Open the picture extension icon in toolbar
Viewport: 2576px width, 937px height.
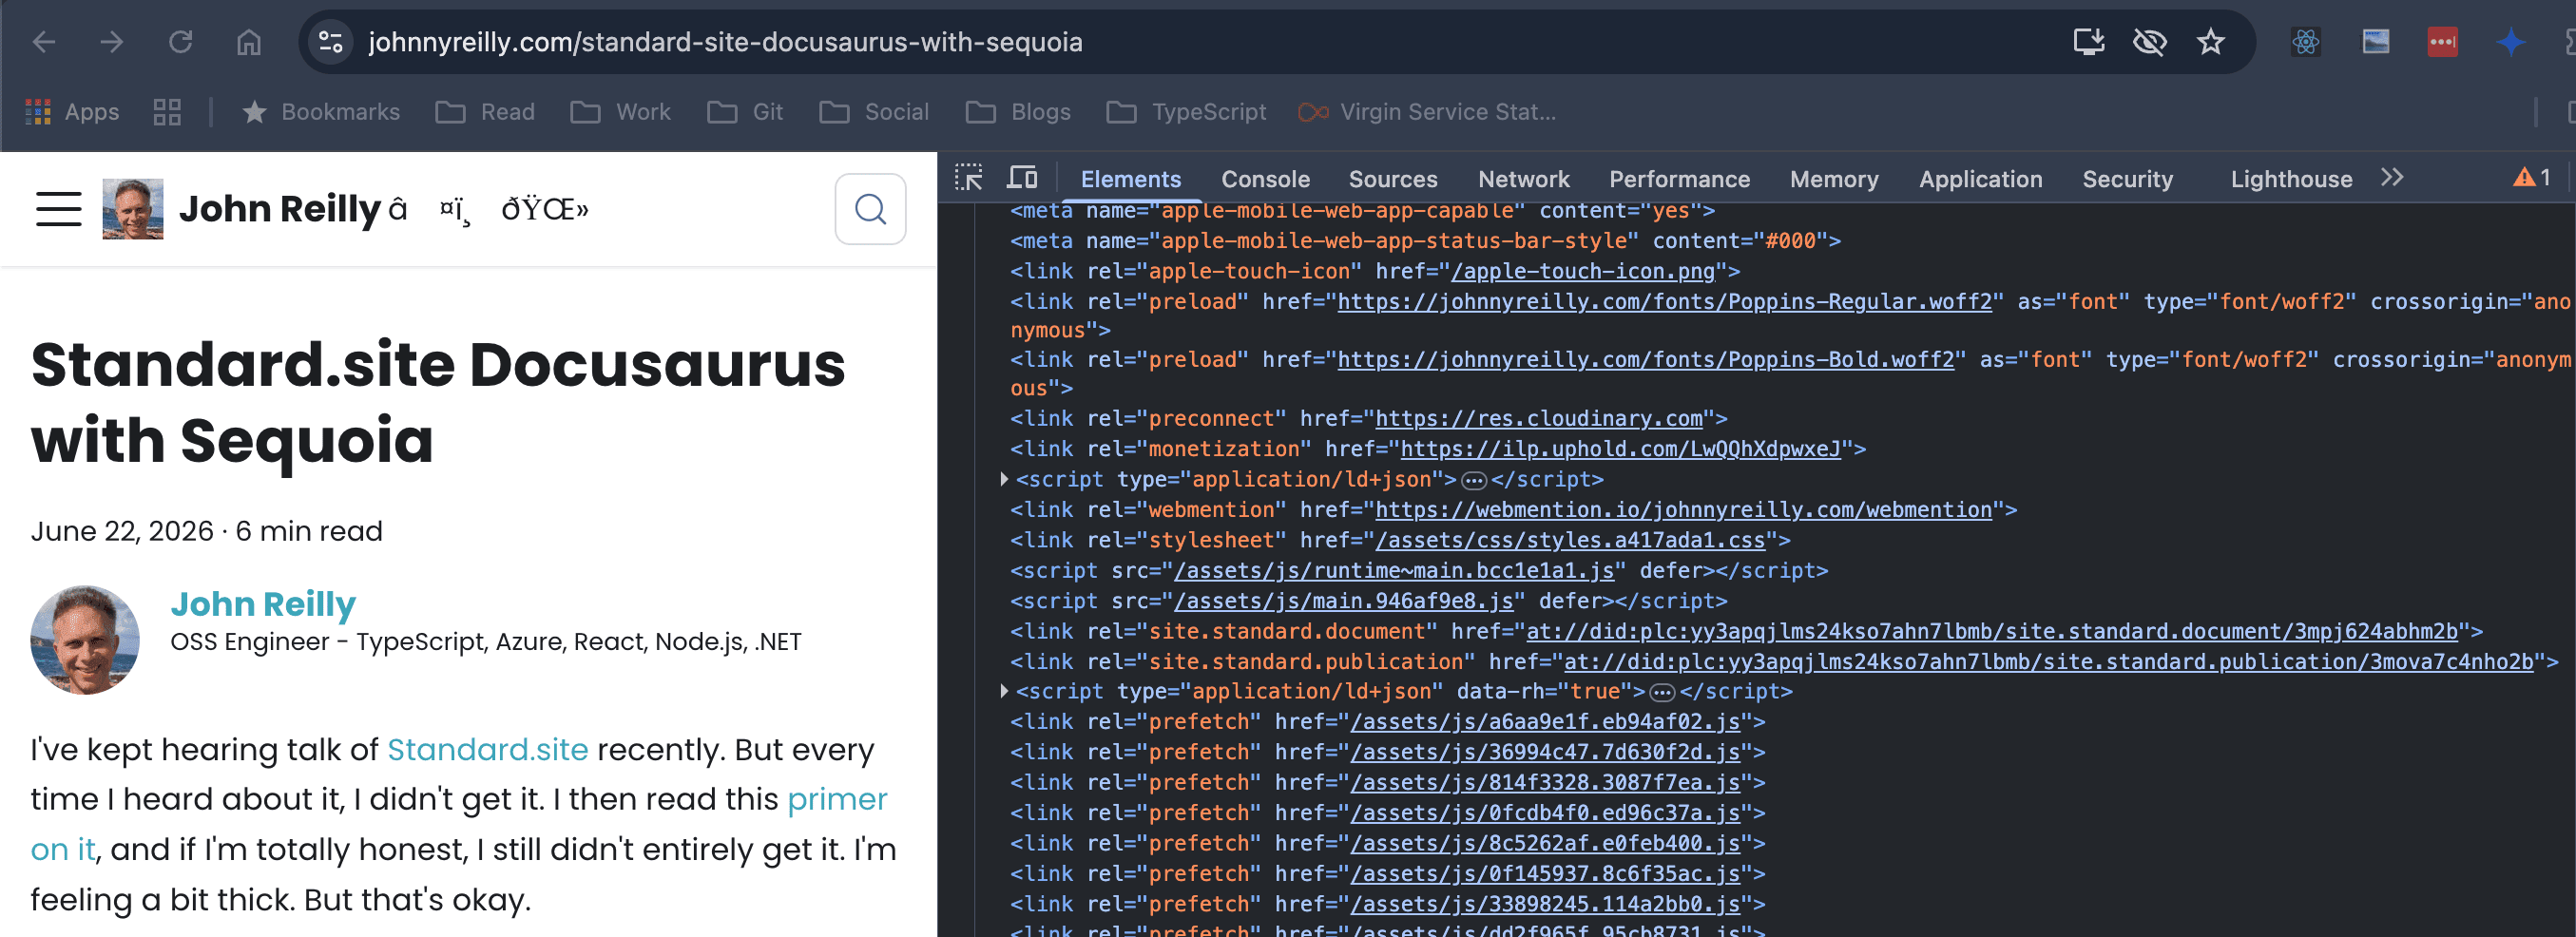point(2376,42)
